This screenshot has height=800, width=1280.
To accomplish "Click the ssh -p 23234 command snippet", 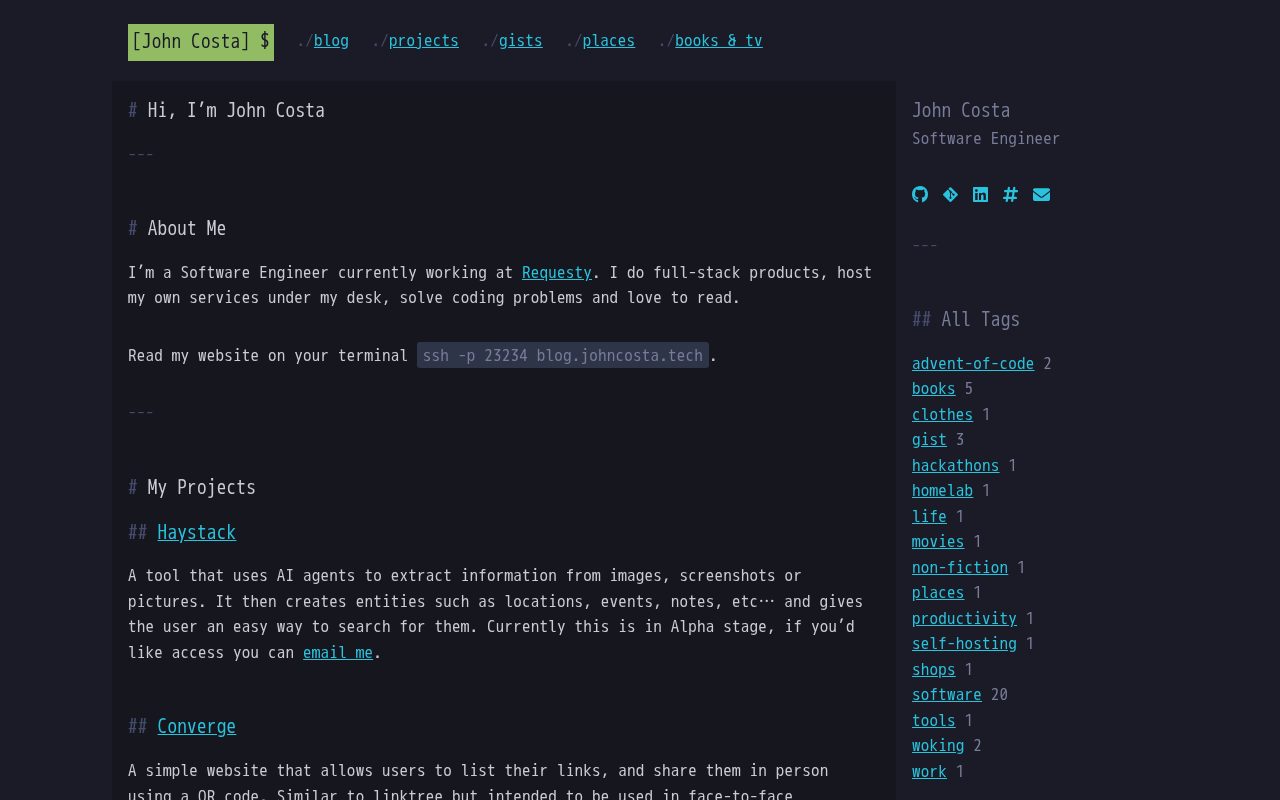I will coord(563,355).
